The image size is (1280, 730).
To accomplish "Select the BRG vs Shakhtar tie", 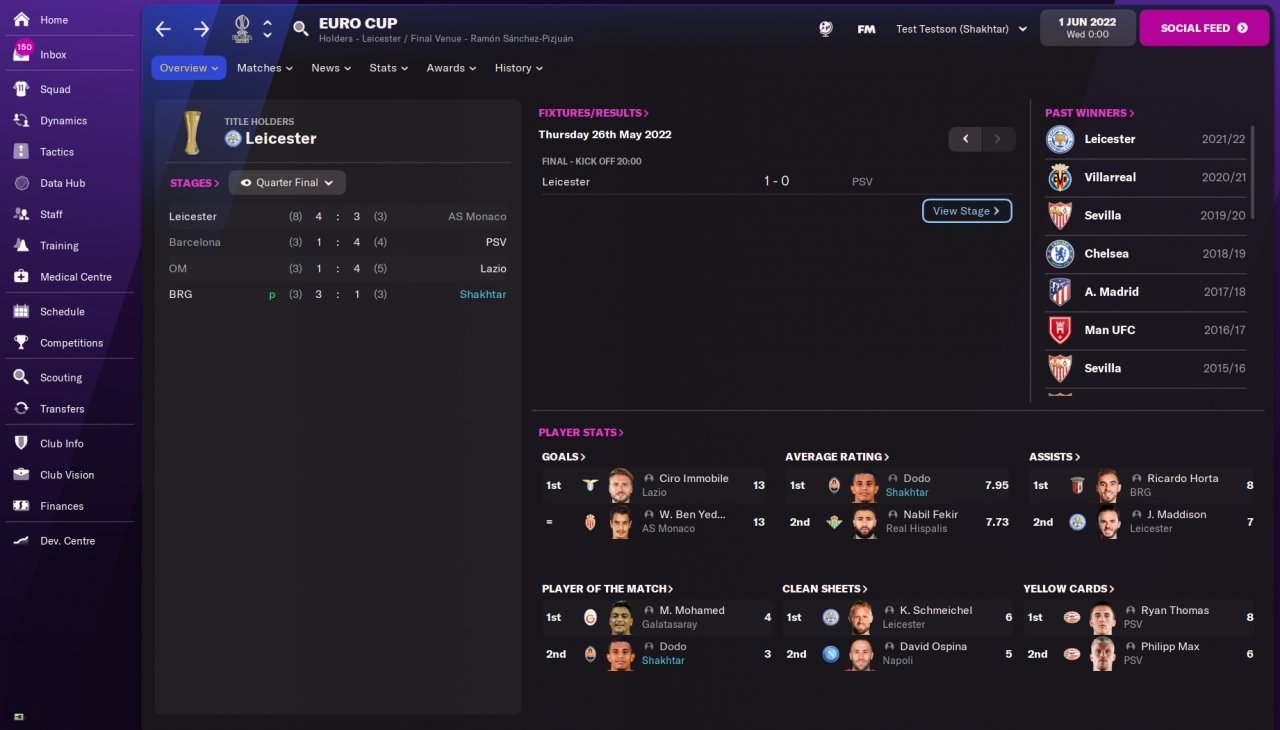I will 338,294.
